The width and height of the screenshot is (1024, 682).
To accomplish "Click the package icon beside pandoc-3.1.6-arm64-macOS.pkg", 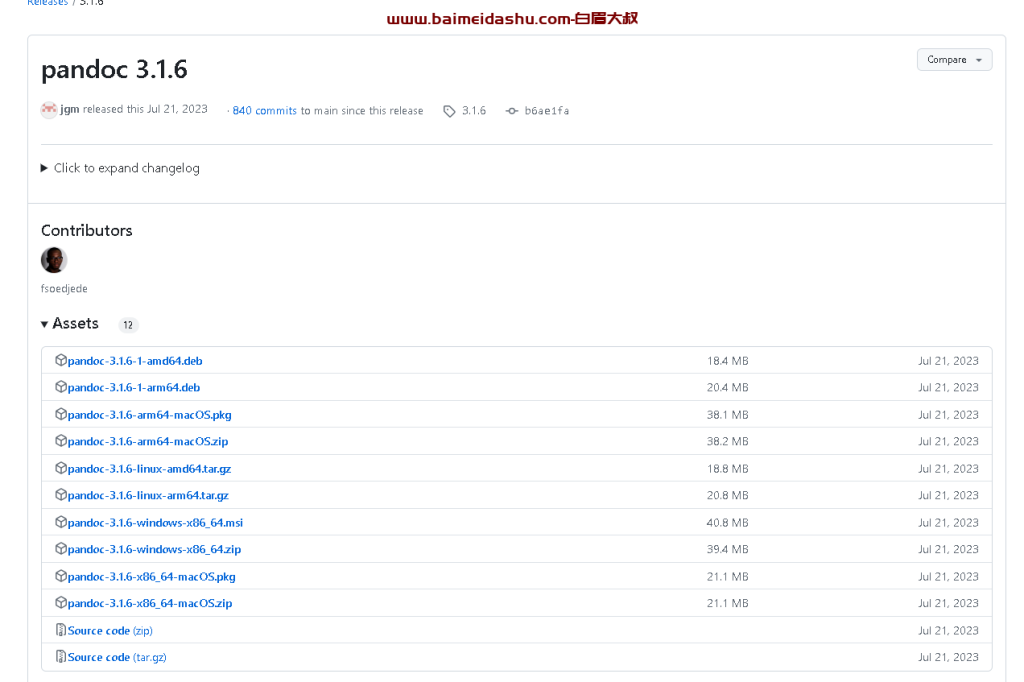I will [x=59, y=414].
